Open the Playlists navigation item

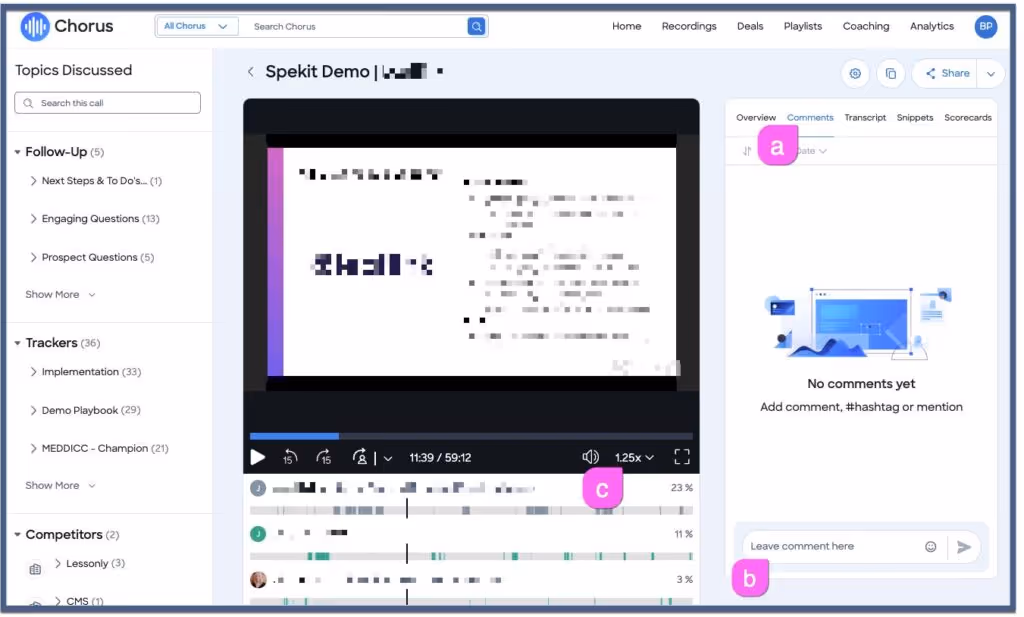(x=803, y=27)
